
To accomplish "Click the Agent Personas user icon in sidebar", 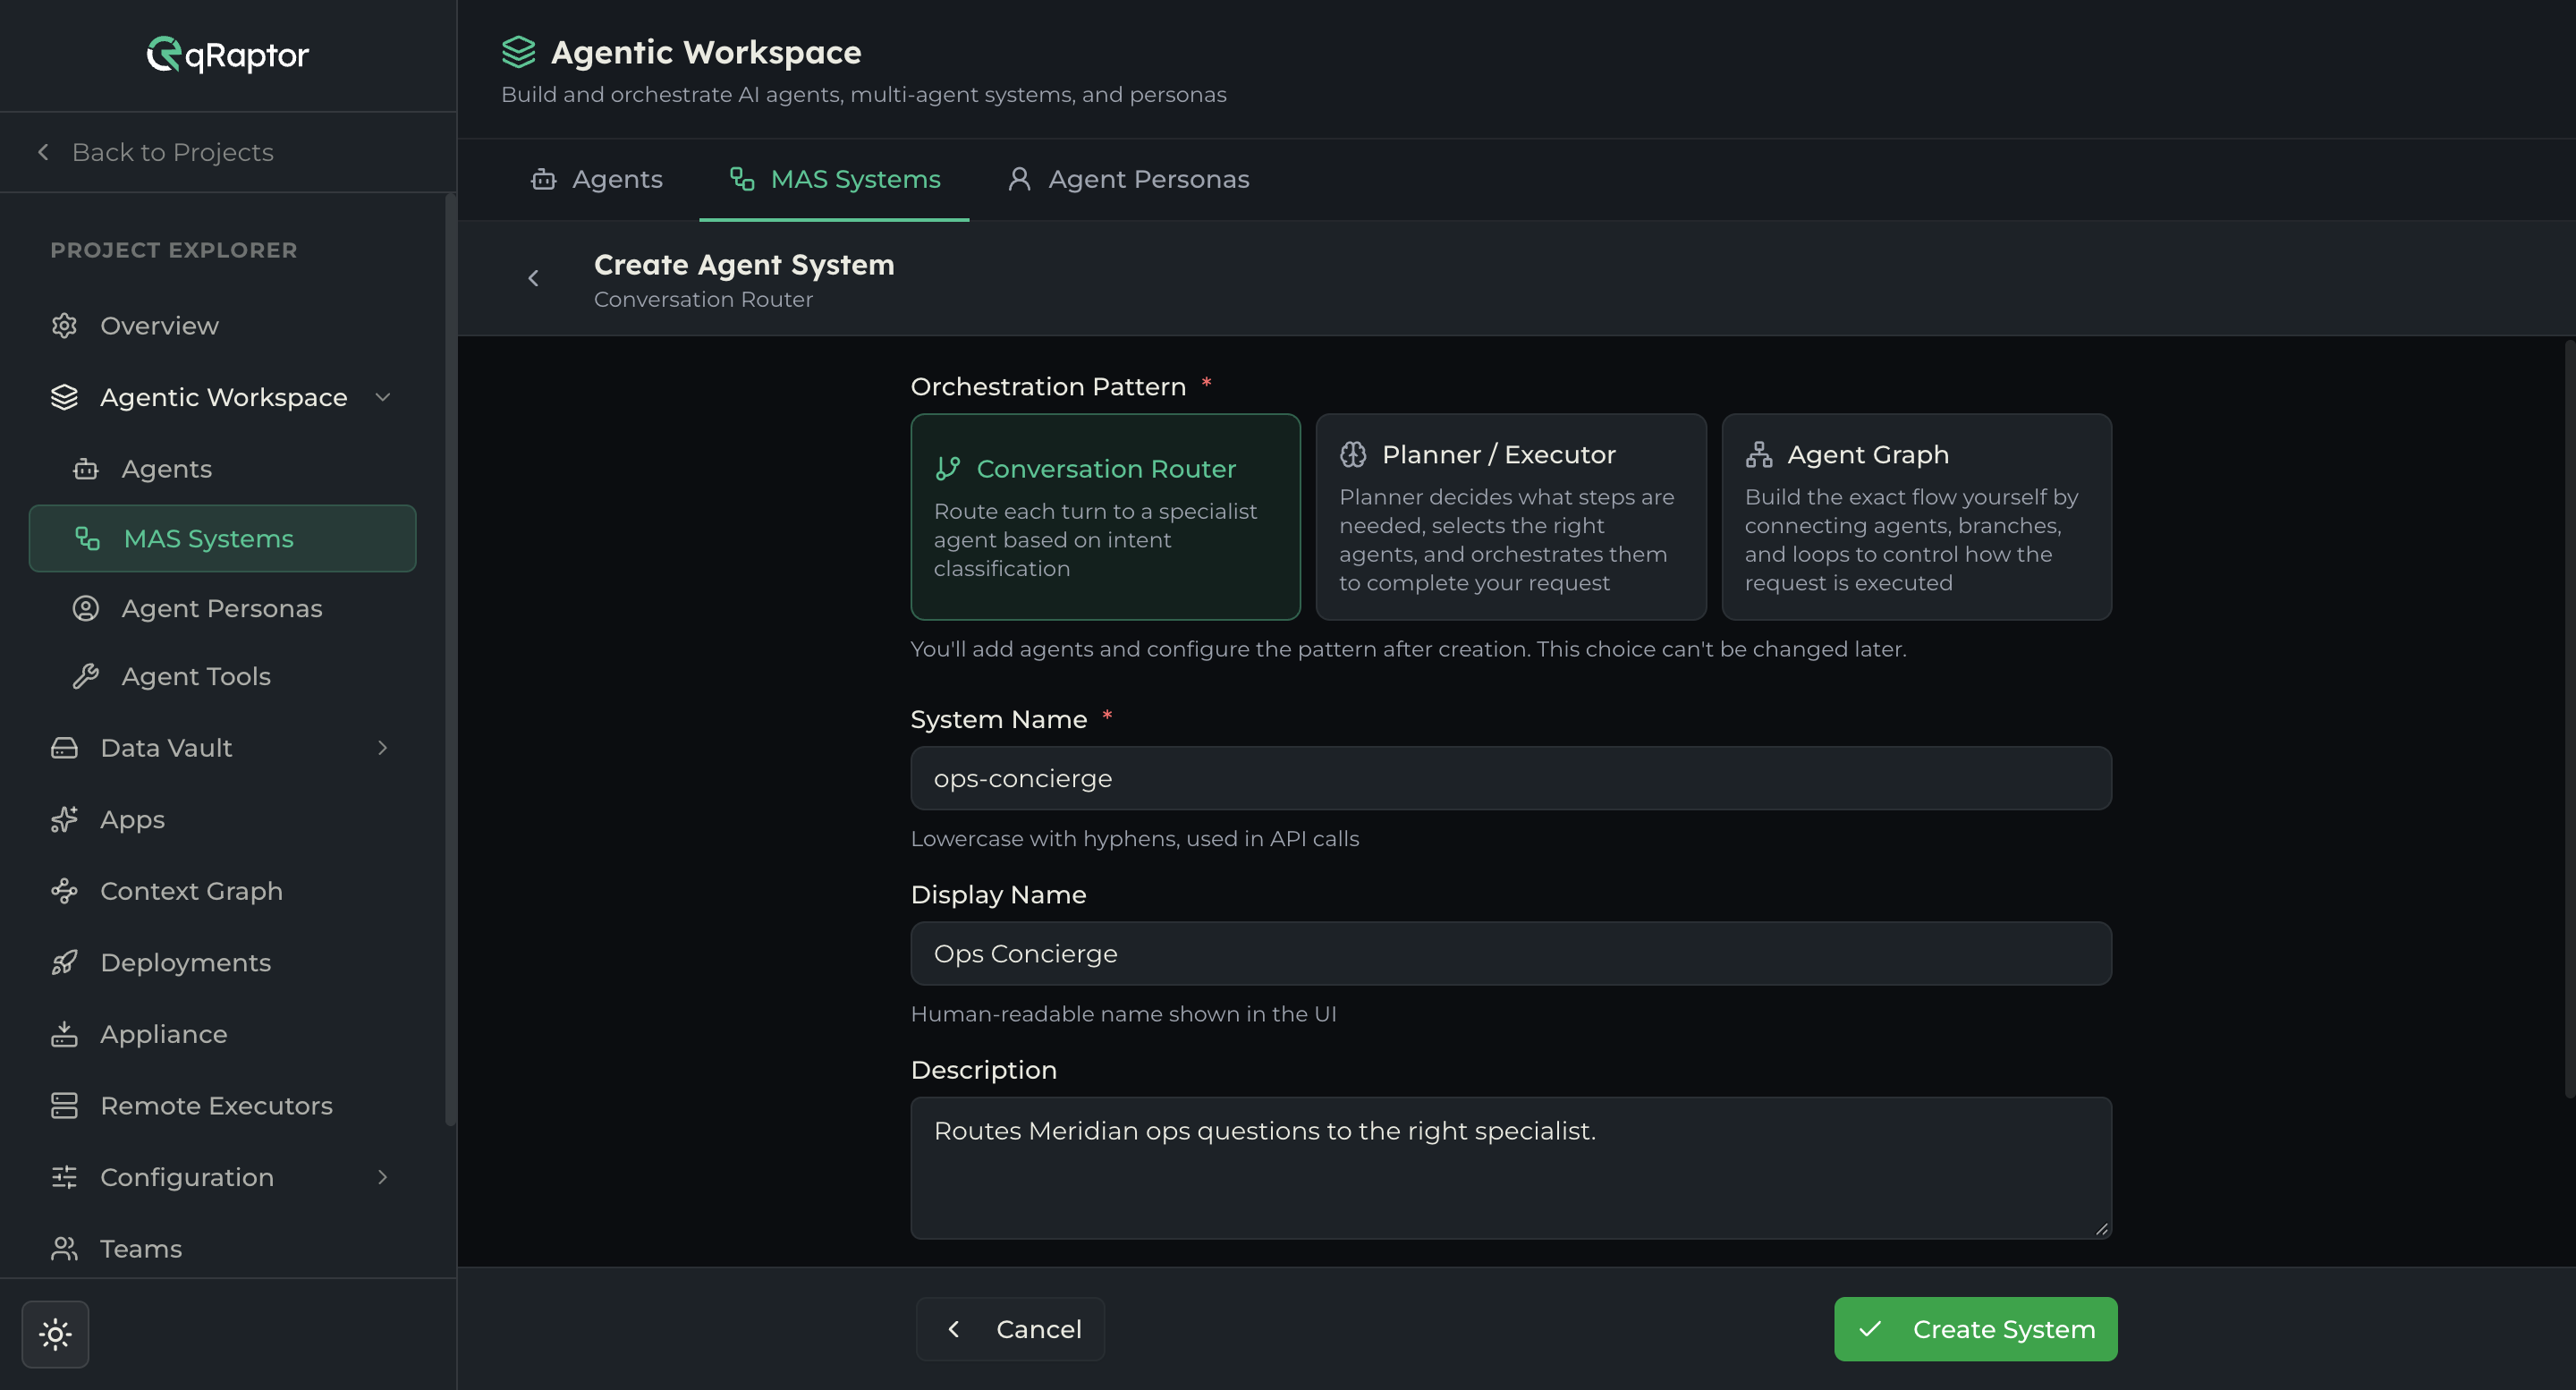I will (86, 608).
